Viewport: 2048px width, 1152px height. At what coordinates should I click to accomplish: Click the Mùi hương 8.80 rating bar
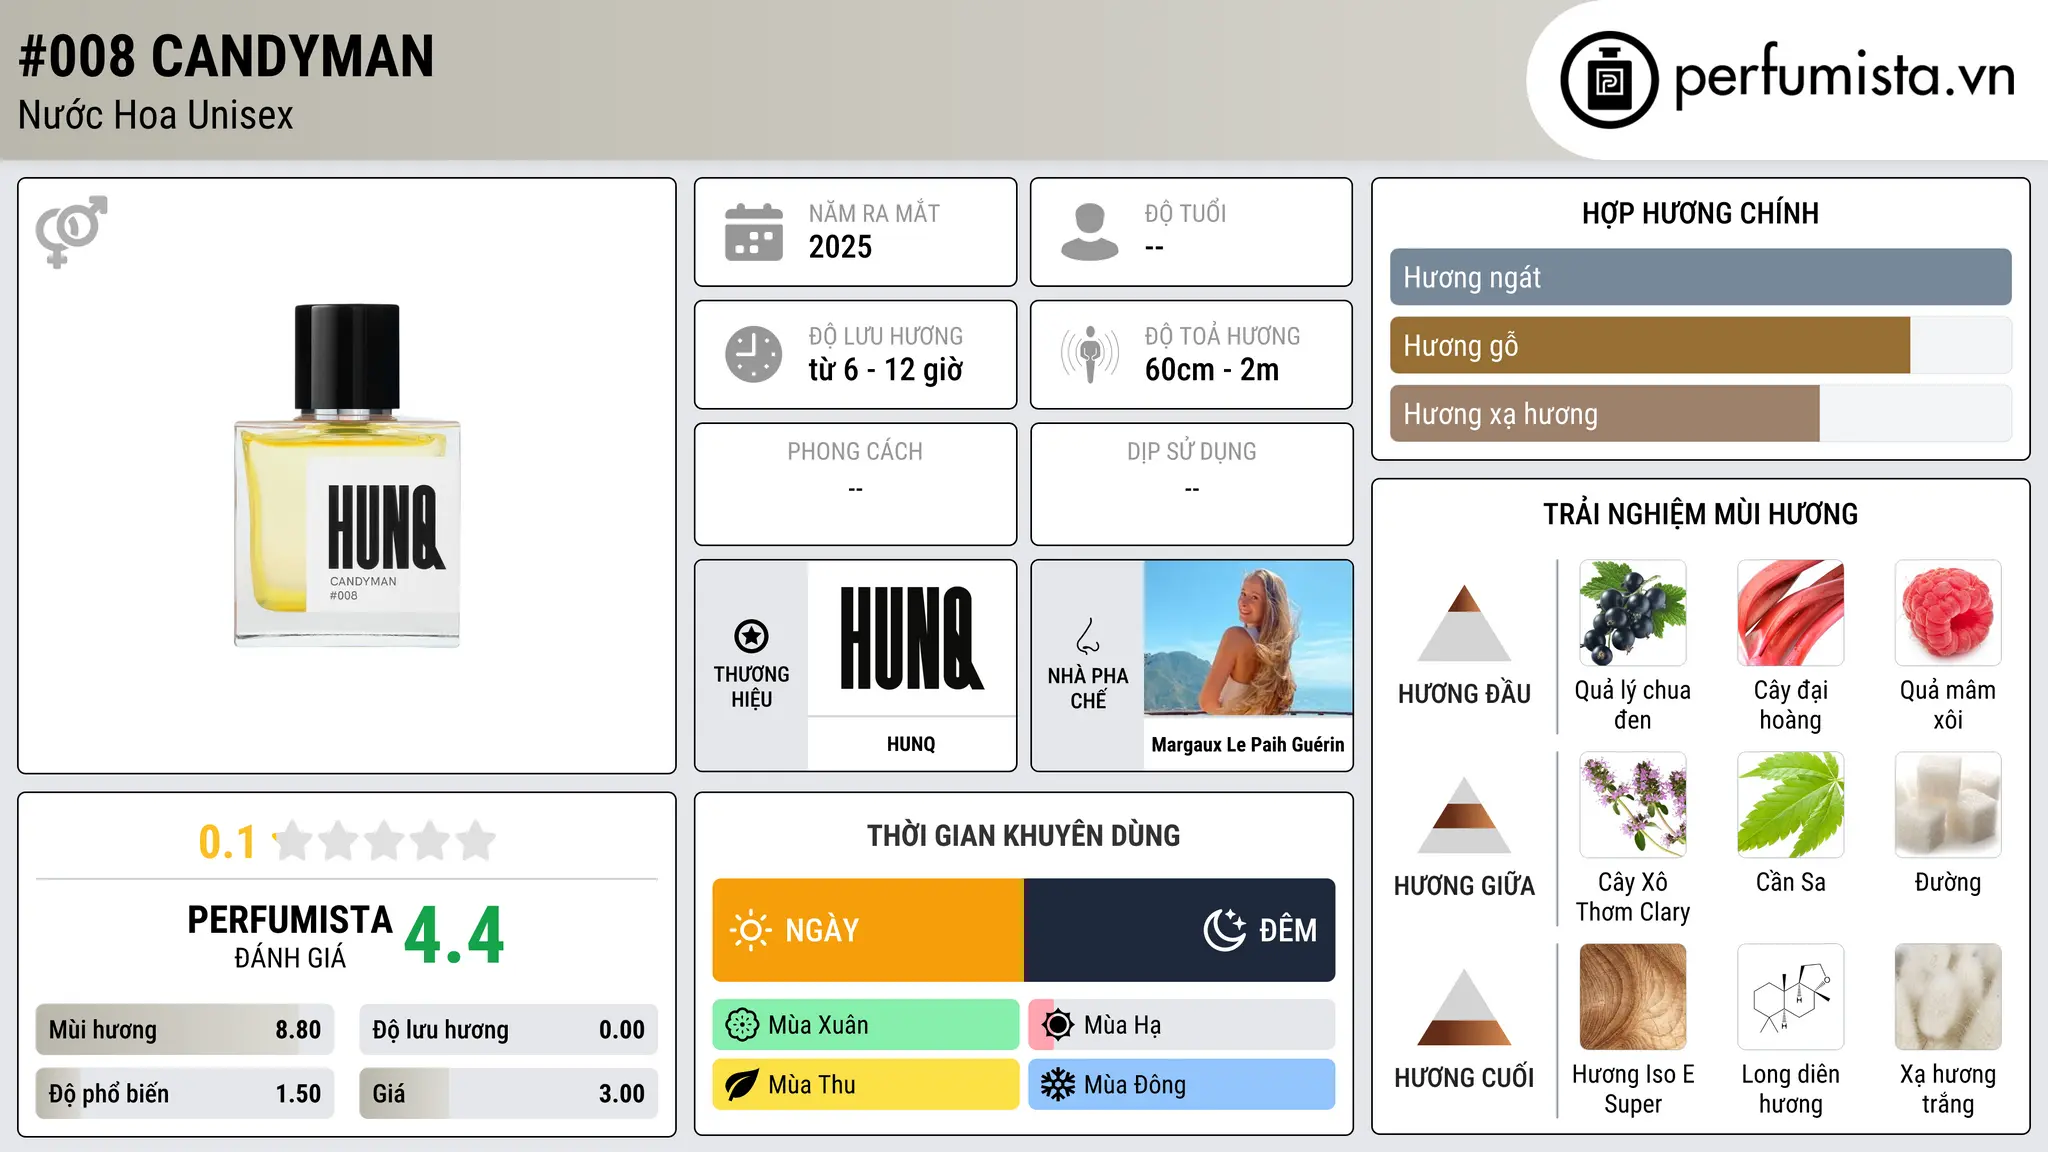click(x=185, y=1030)
